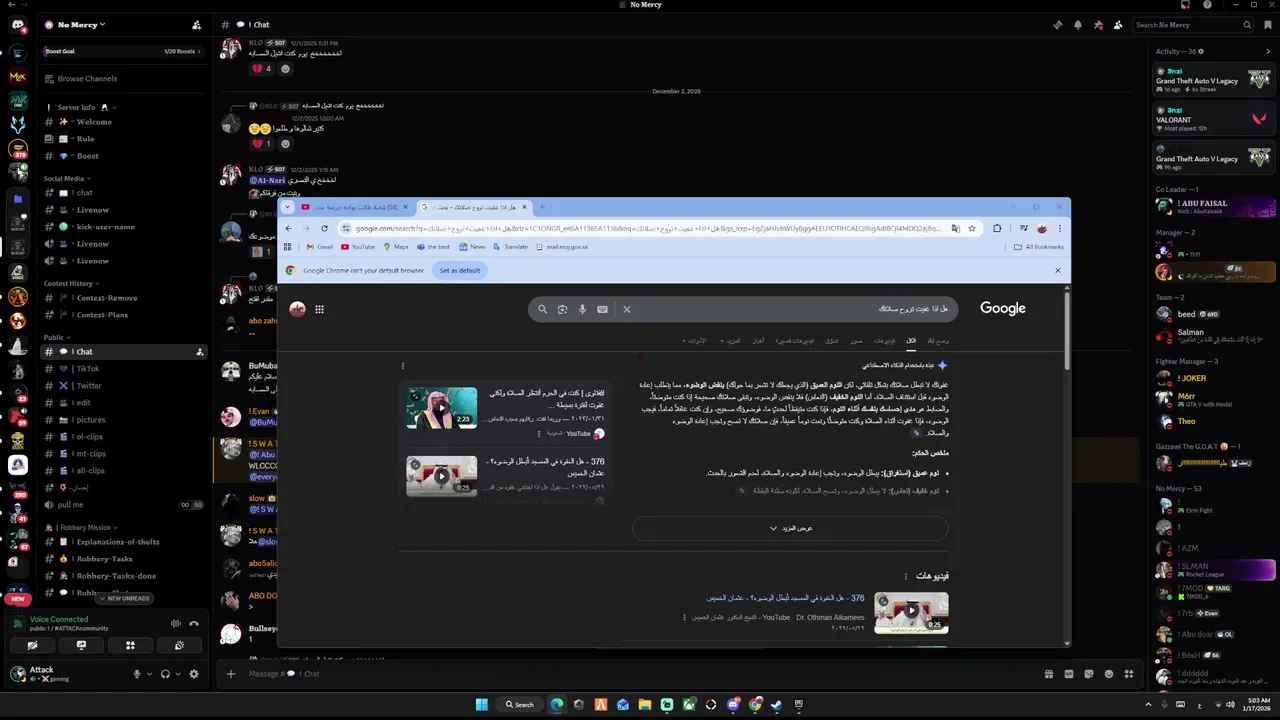Expand microphone input options arrow

point(149,674)
